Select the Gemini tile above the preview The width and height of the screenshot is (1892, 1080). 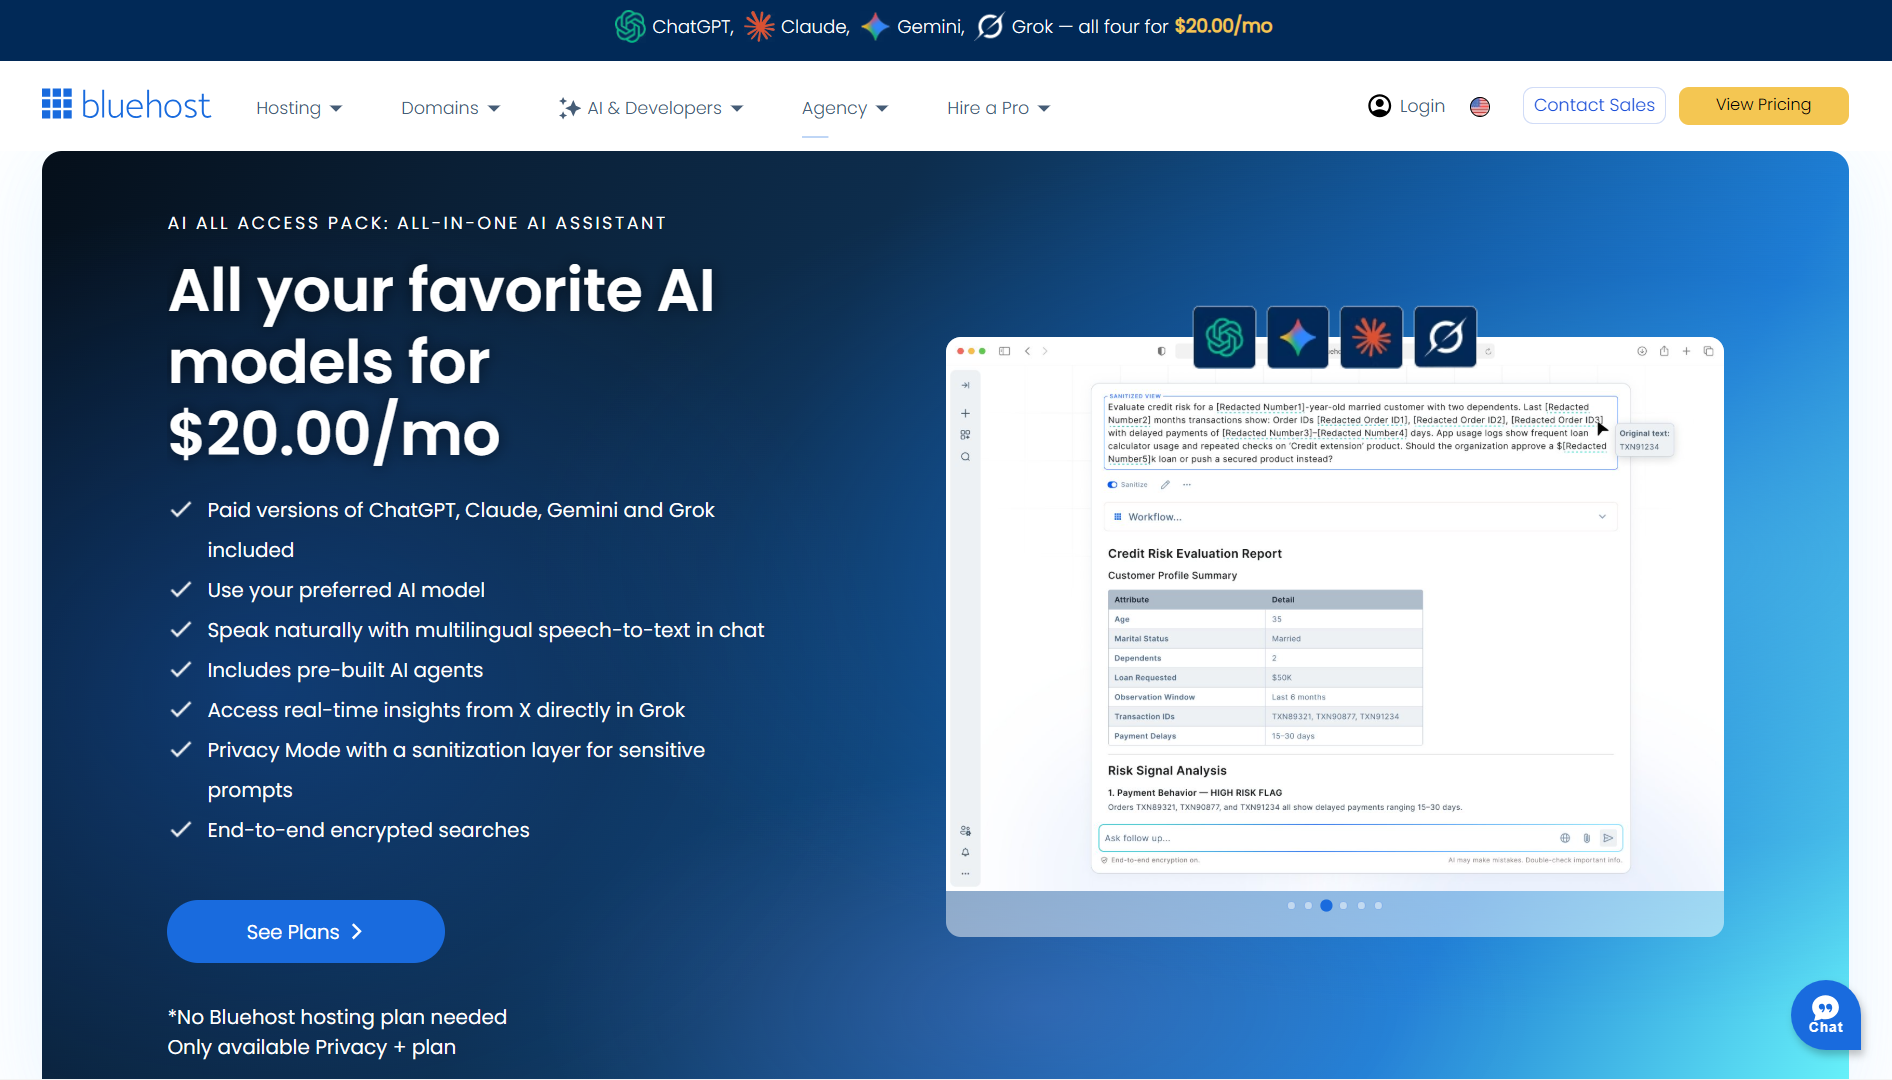pyautogui.click(x=1298, y=337)
